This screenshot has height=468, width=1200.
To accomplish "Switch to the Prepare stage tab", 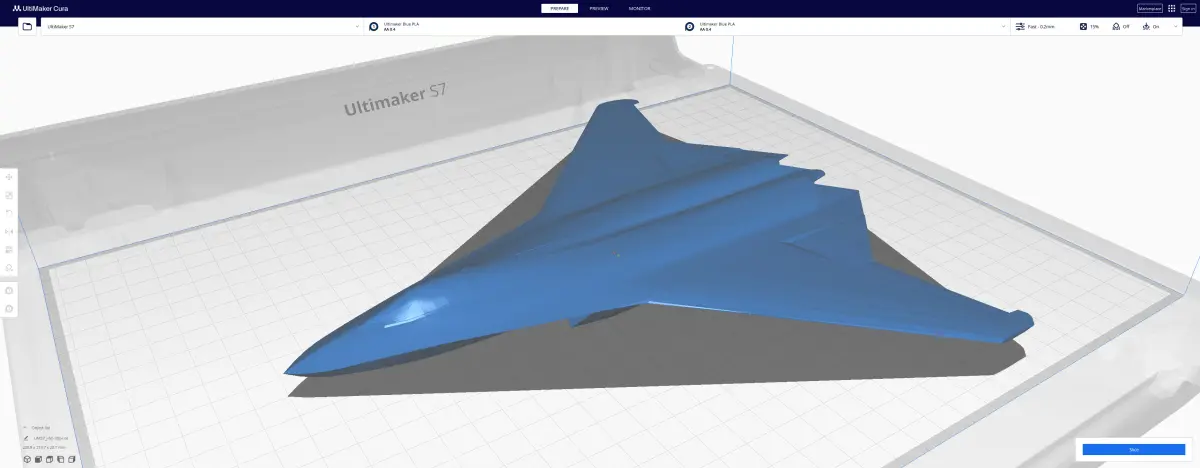I will [x=560, y=8].
